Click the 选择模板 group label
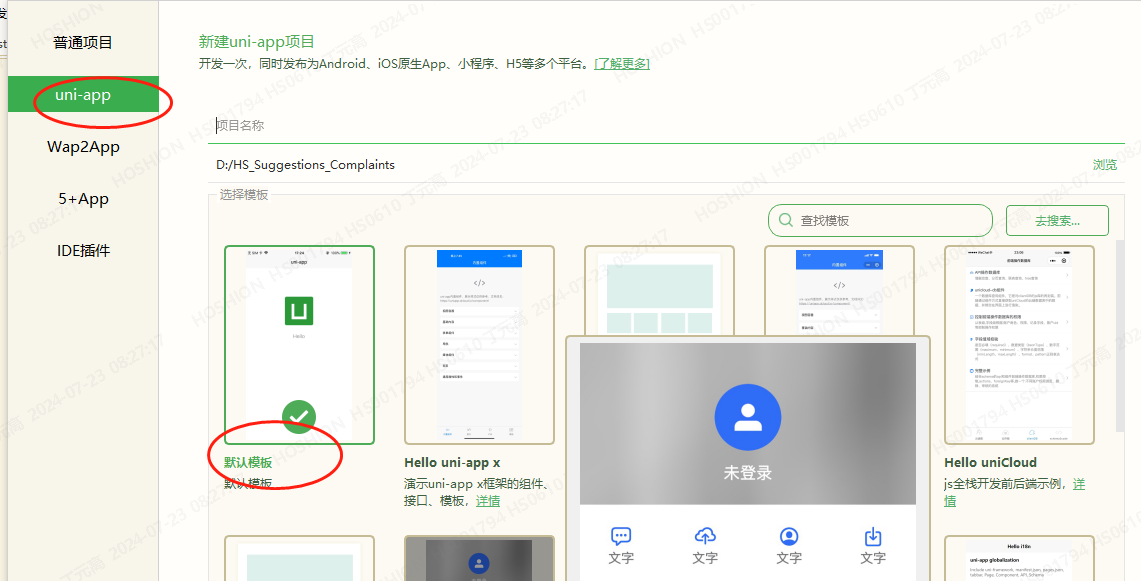Screen dimensions: 1141x581 click(244, 195)
